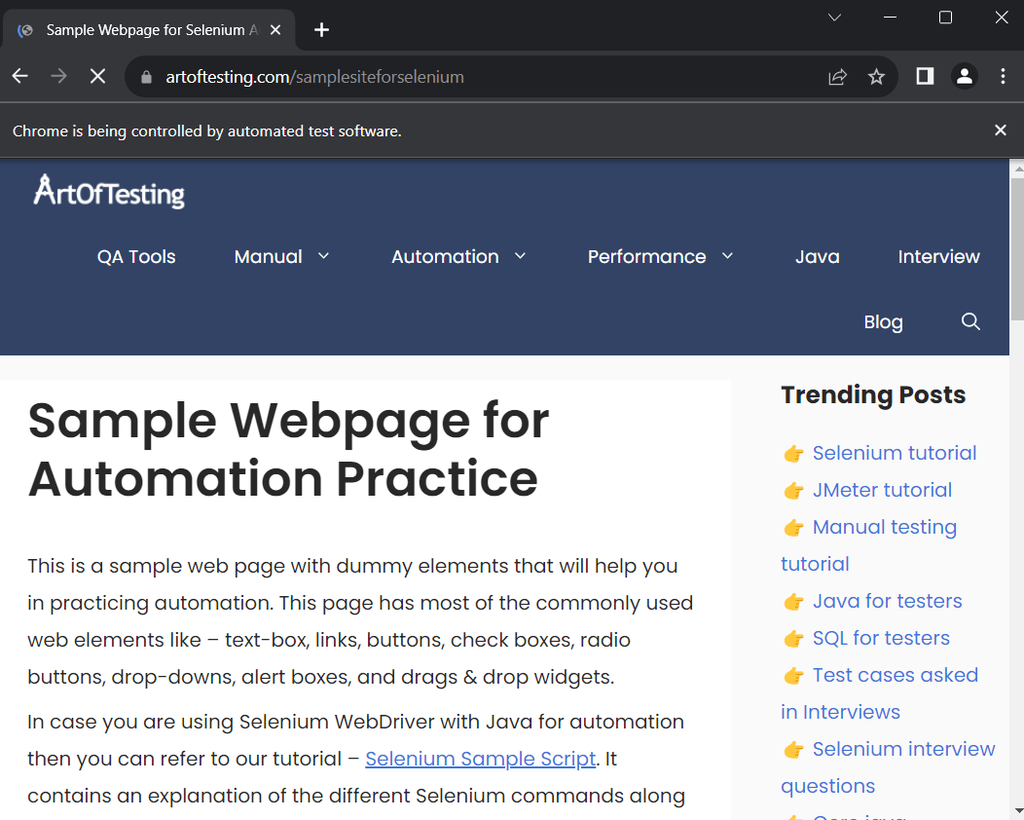Screen dimensions: 1024x820
Task: Open the JMeter tutorial trending post
Action: (882, 490)
